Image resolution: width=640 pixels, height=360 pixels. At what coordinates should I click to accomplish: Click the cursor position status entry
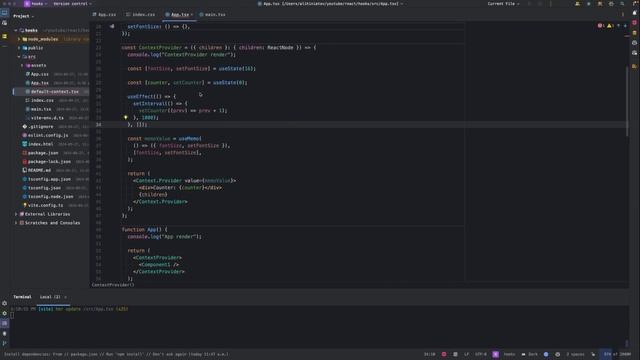[429, 354]
